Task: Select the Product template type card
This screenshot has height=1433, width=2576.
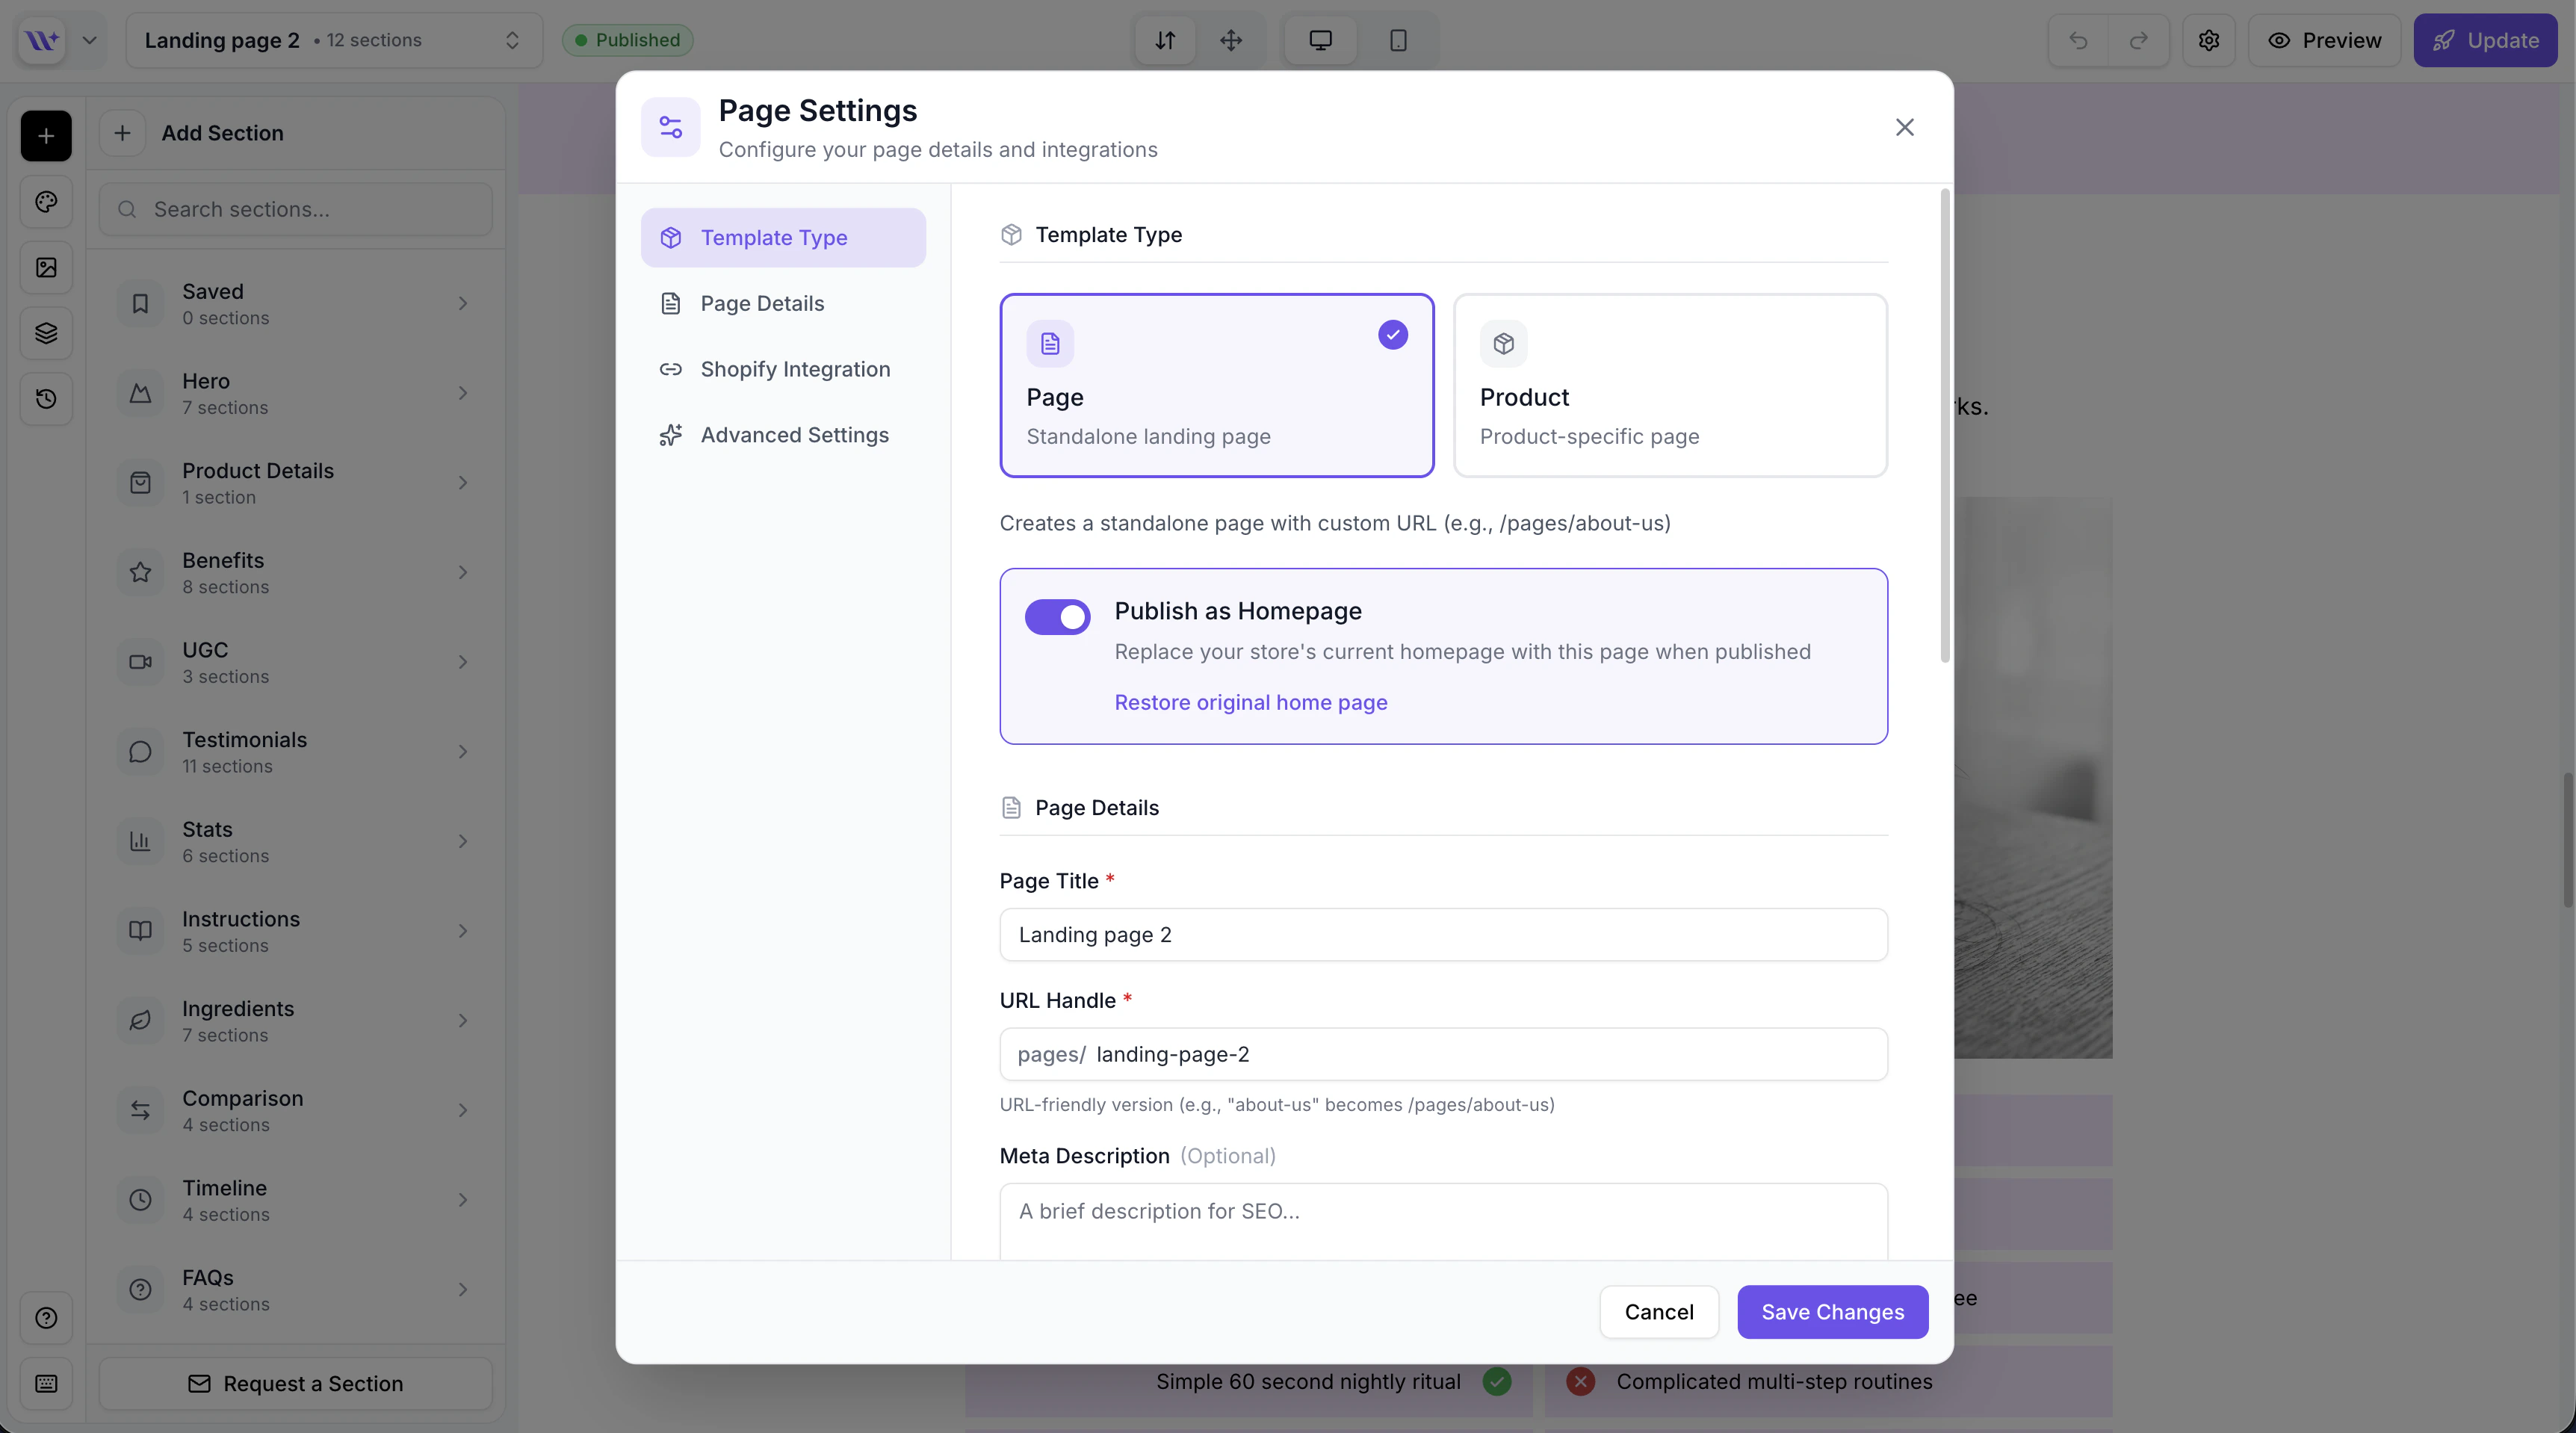Action: pyautogui.click(x=1669, y=385)
